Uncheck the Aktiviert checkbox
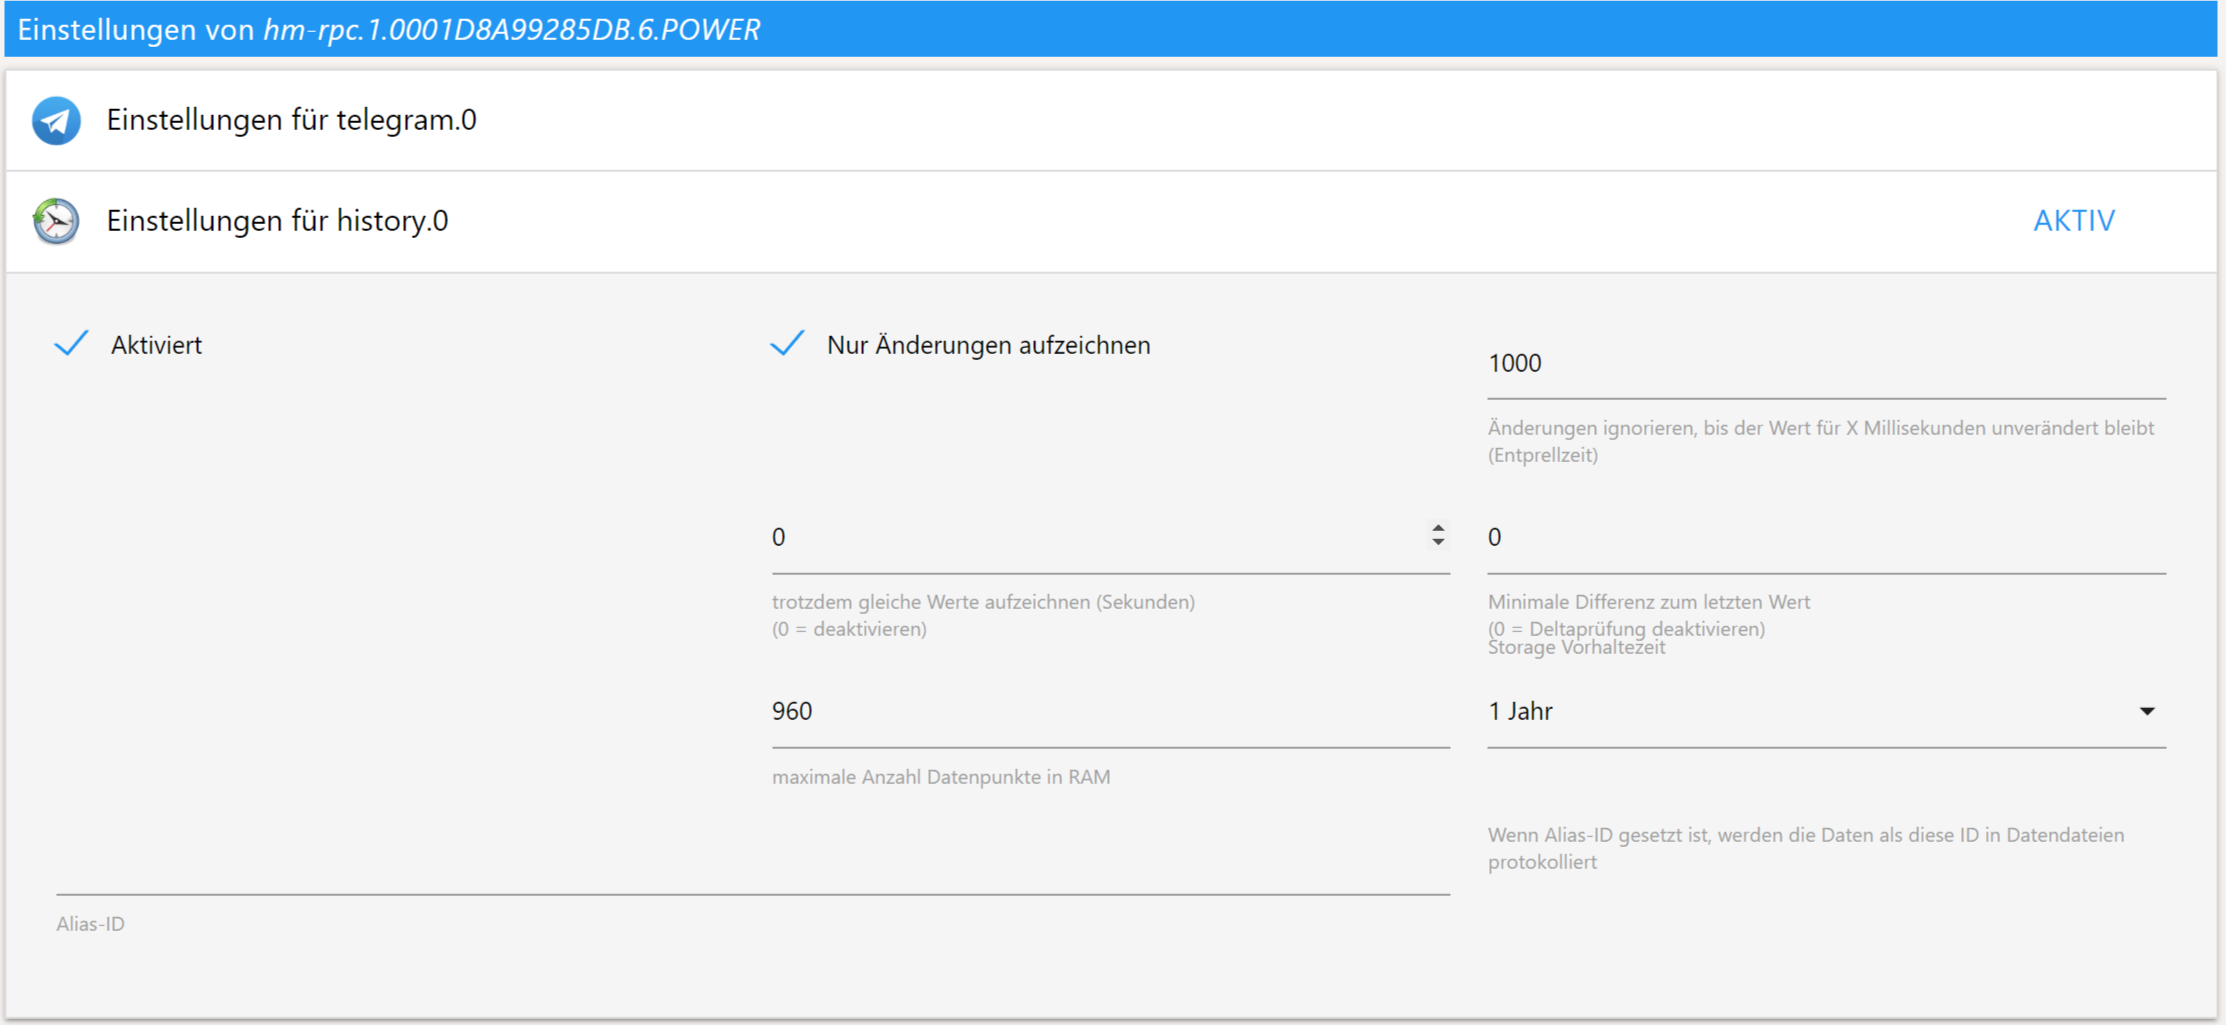This screenshot has width=2226, height=1025. coord(72,344)
